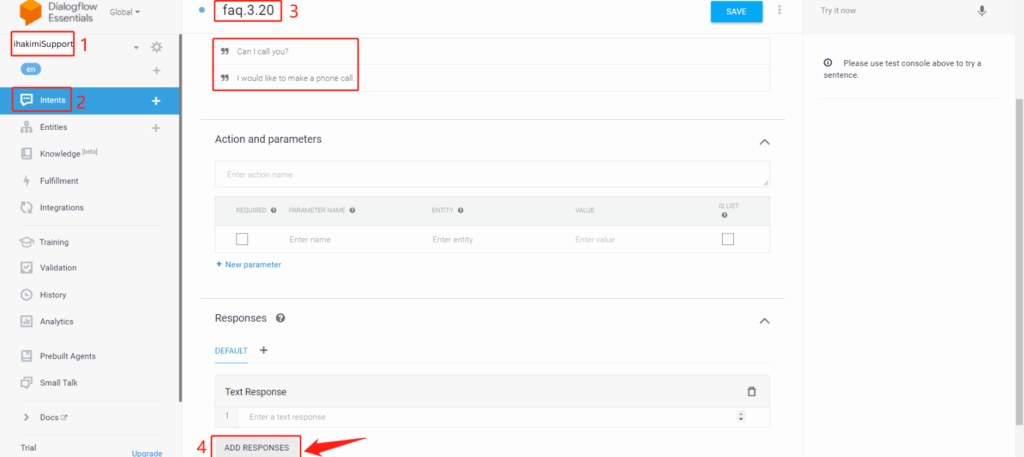Image resolution: width=1024 pixels, height=457 pixels.
Task: Add a response tab with plus icon
Action: coord(264,351)
